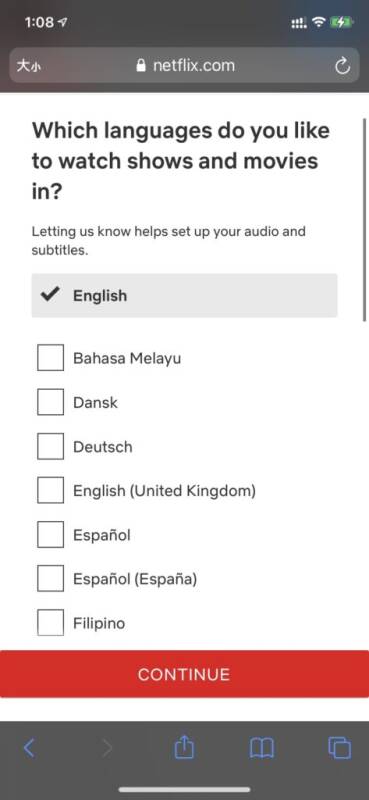369x800 pixels.
Task: Tap the battery charging status icon
Action: coord(339,22)
